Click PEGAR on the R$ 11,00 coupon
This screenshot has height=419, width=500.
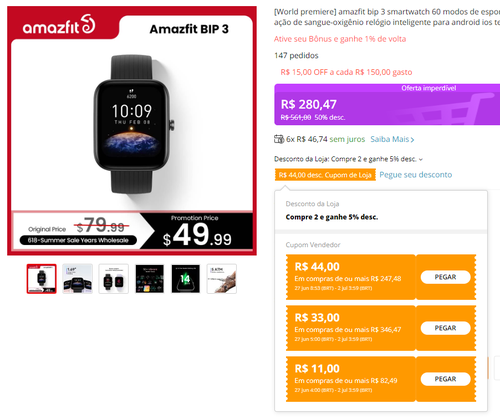coord(445,379)
